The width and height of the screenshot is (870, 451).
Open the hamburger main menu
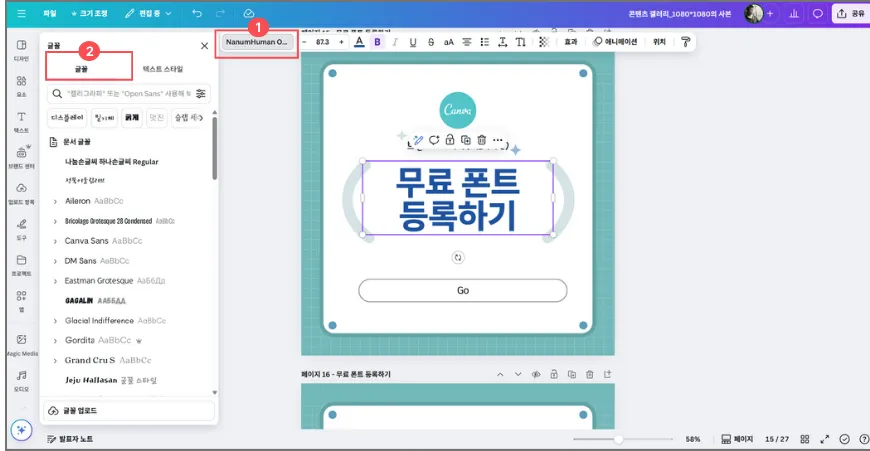click(21, 13)
